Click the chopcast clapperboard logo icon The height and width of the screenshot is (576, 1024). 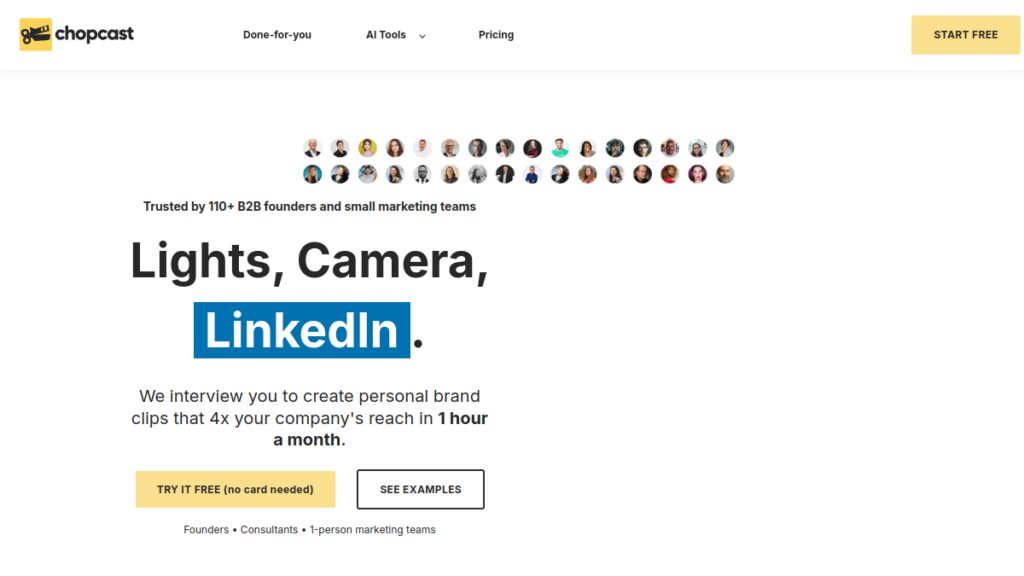pyautogui.click(x=35, y=35)
